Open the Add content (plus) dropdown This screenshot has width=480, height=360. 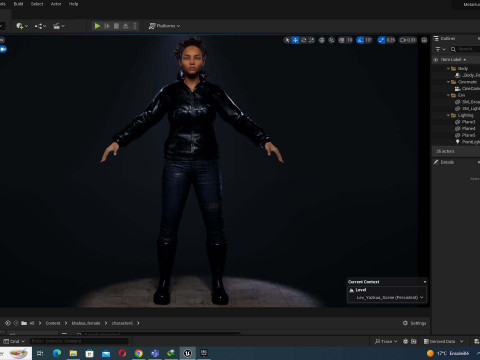(x=22, y=26)
